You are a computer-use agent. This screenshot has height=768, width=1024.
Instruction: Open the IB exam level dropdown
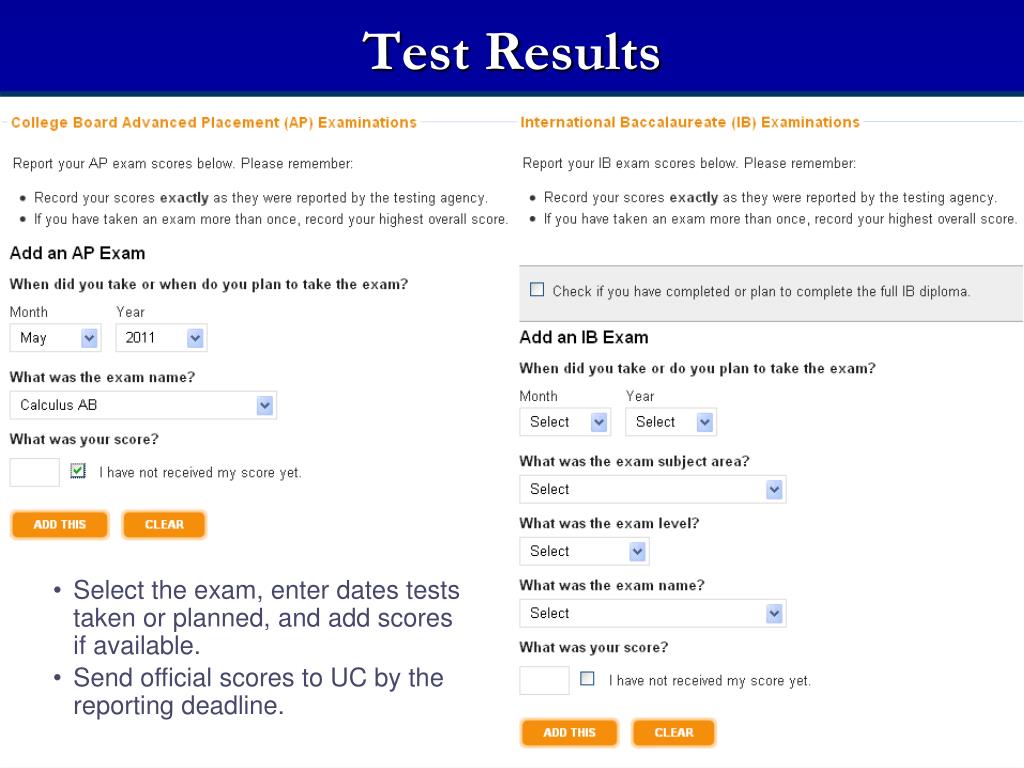[584, 551]
